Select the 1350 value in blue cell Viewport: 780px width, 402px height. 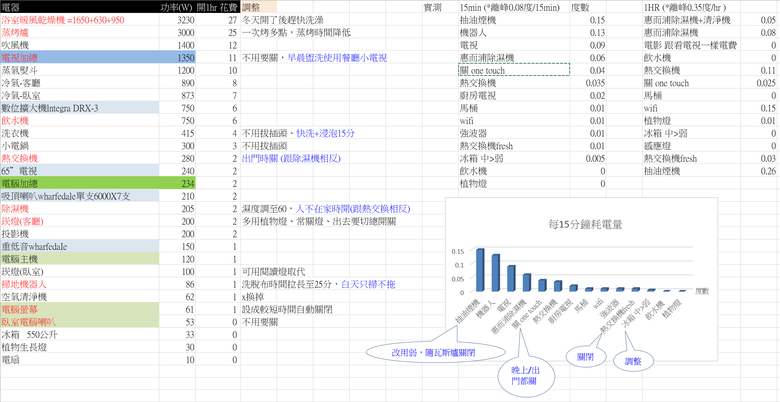point(186,58)
